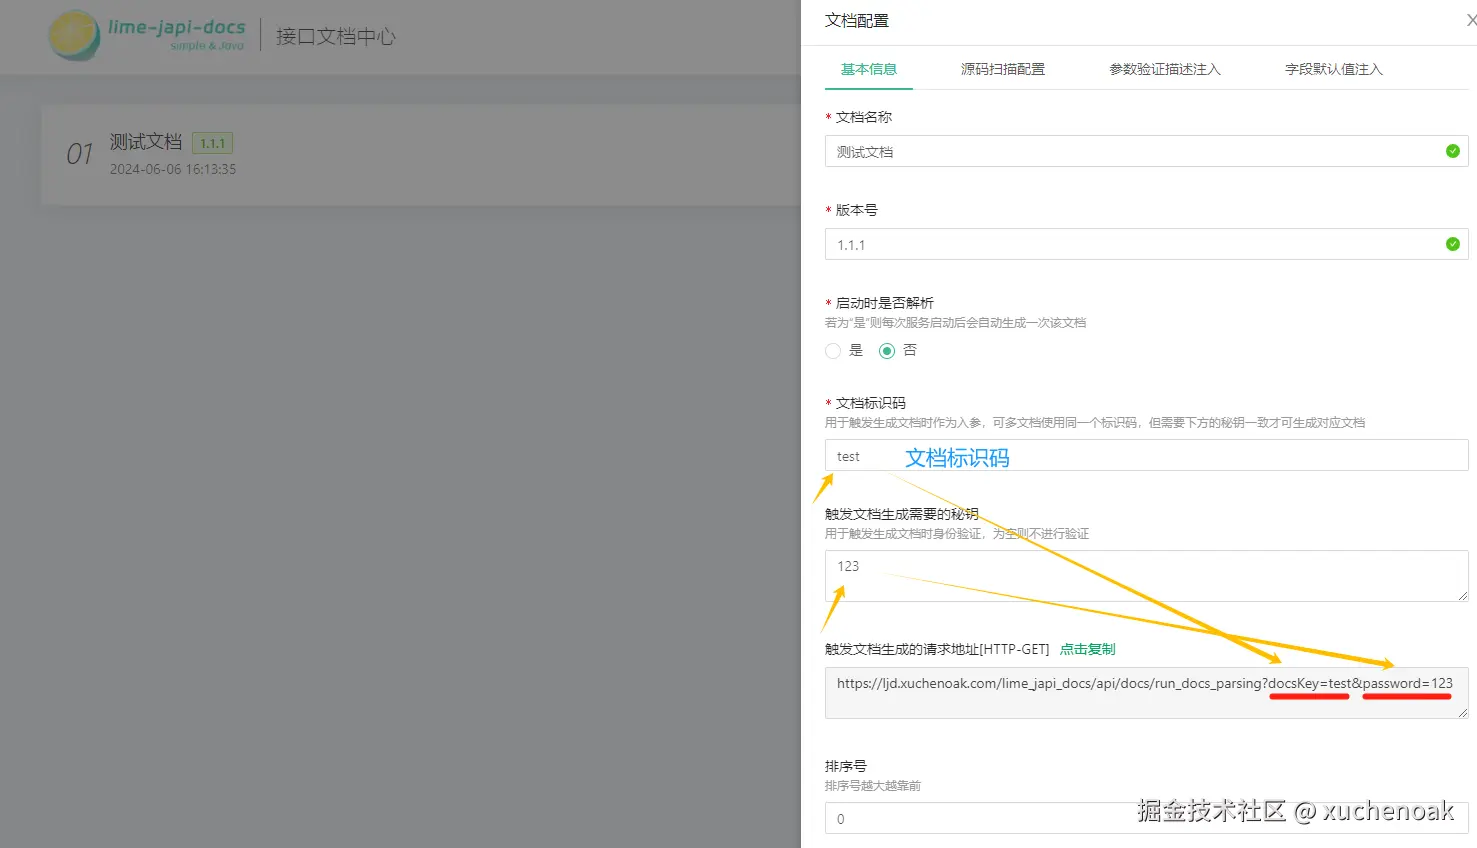This screenshot has height=848, width=1477.
Task: Select the 是 radio for 启动时是否解析
Action: (x=833, y=351)
